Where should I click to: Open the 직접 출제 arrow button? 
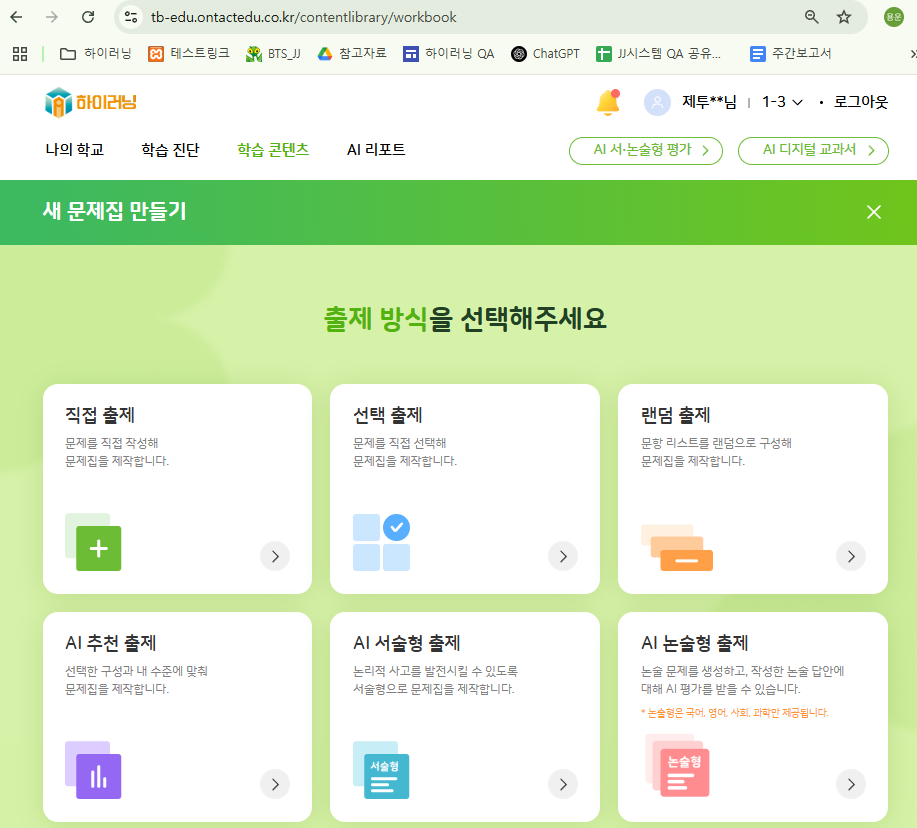tap(275, 556)
